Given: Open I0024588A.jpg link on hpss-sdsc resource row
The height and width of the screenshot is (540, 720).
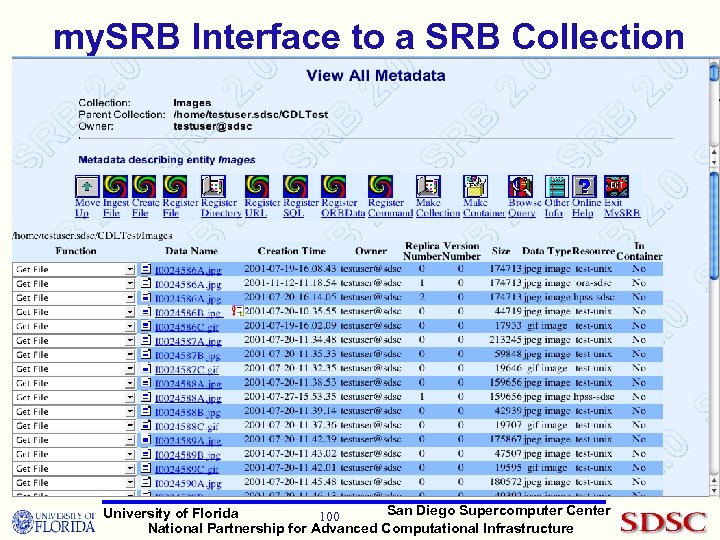Looking at the screenshot, I should 188,398.
